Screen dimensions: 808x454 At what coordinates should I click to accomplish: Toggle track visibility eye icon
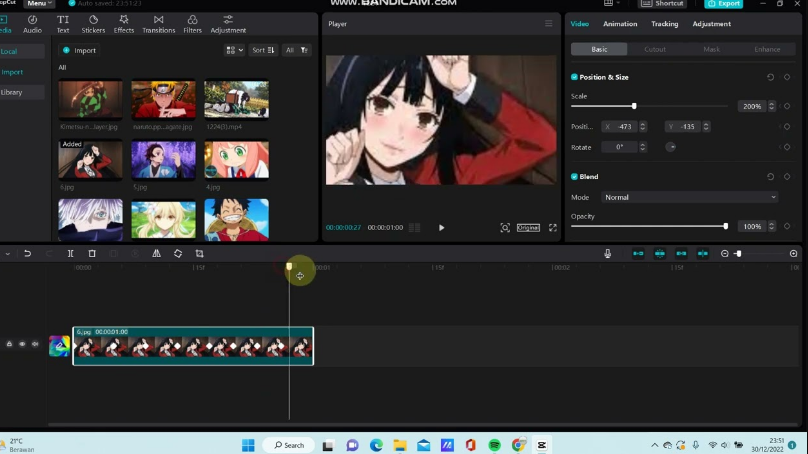click(22, 344)
